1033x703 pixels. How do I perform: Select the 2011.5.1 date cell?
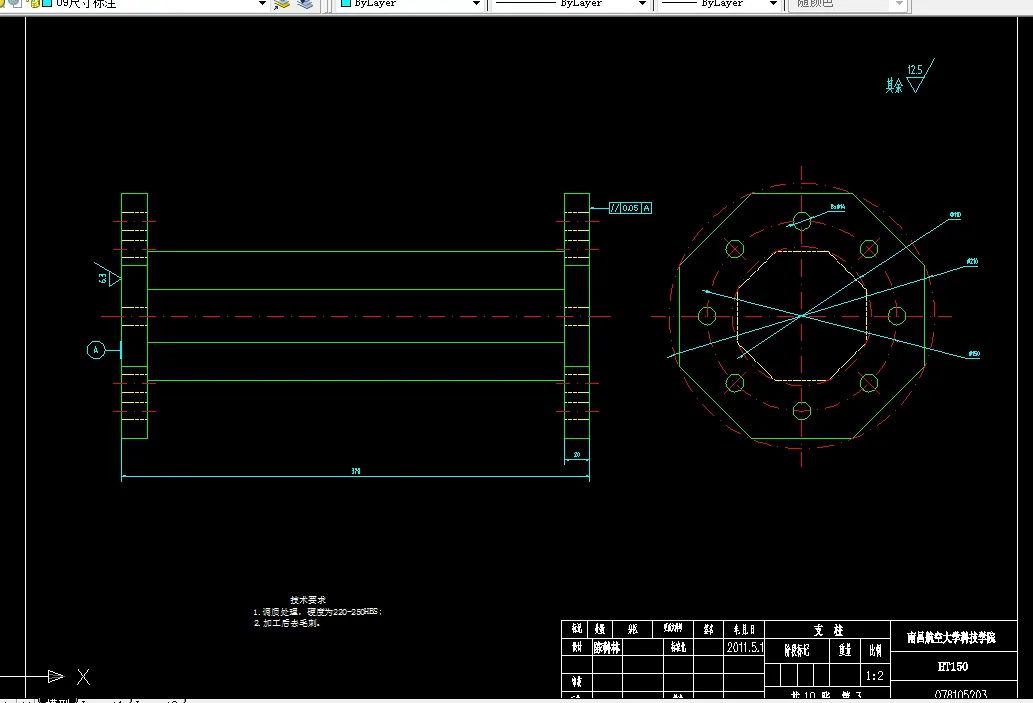click(744, 648)
